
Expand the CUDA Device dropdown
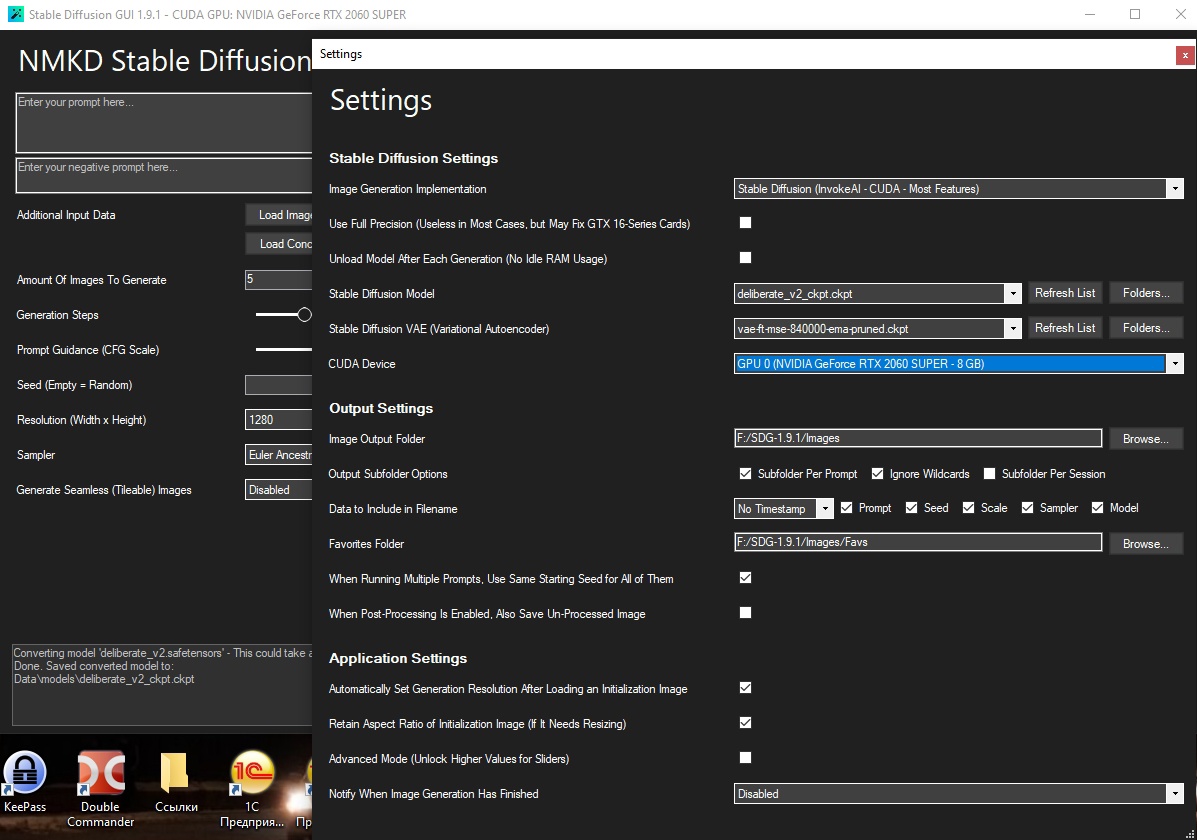click(x=1175, y=364)
